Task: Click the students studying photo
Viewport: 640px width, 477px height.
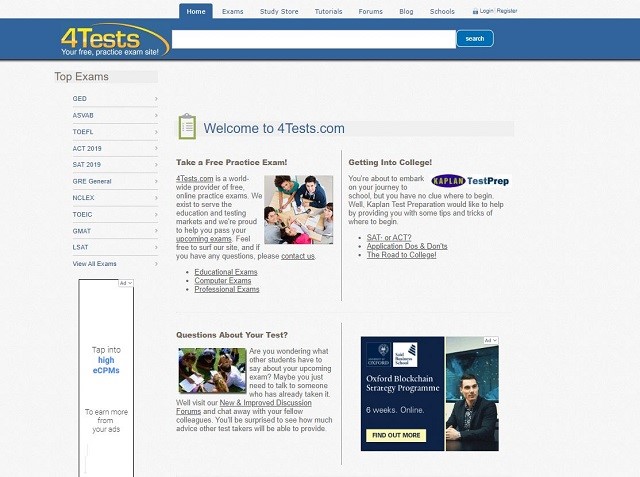Action: point(298,210)
